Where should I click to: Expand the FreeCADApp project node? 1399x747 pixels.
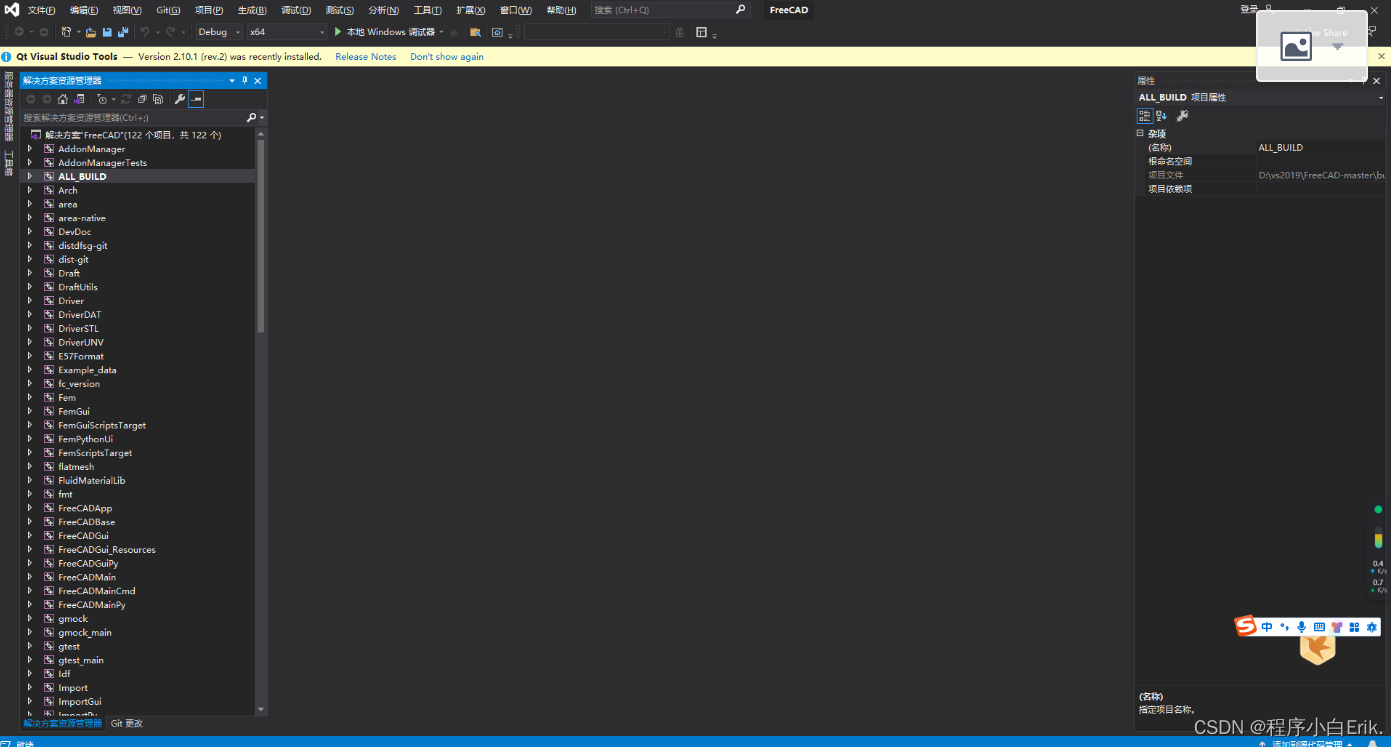click(x=30, y=508)
